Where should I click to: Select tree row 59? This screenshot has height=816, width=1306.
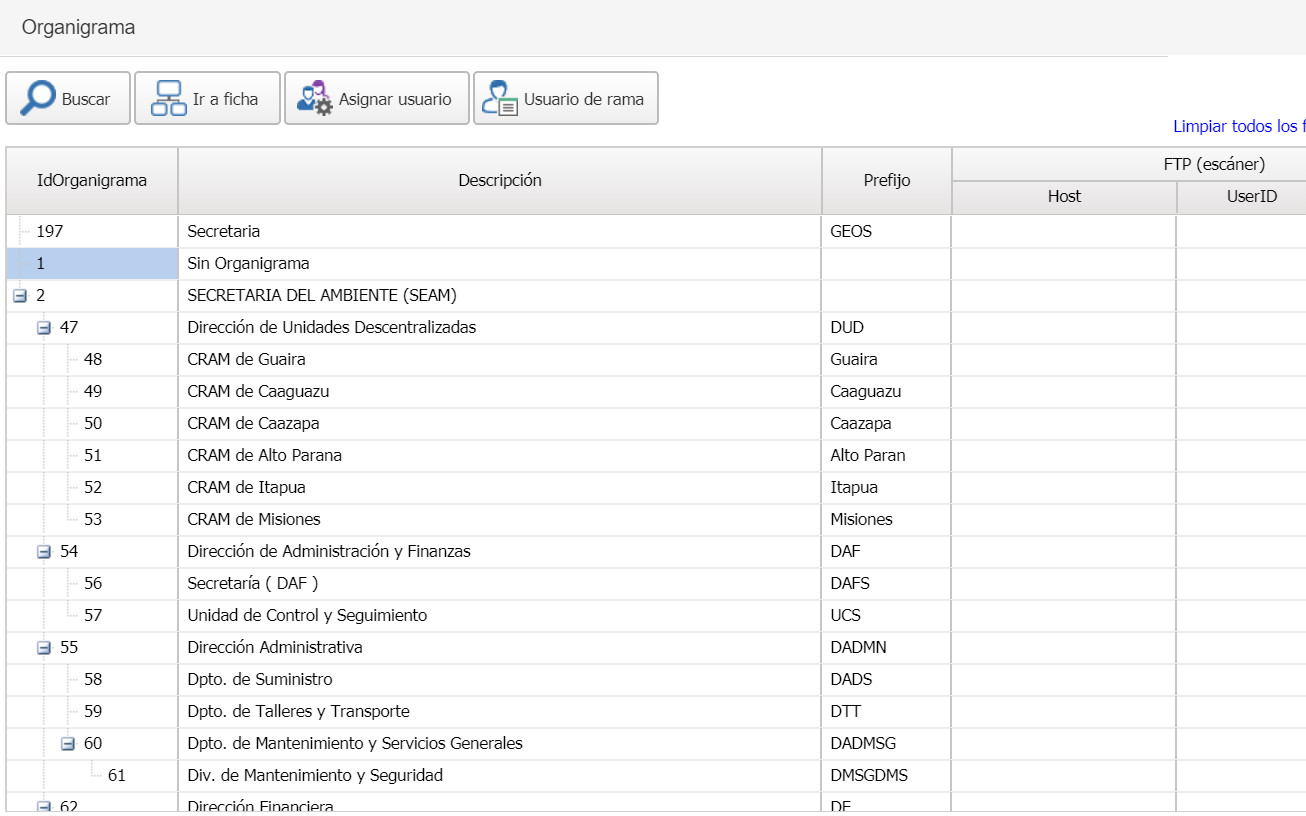click(x=92, y=712)
